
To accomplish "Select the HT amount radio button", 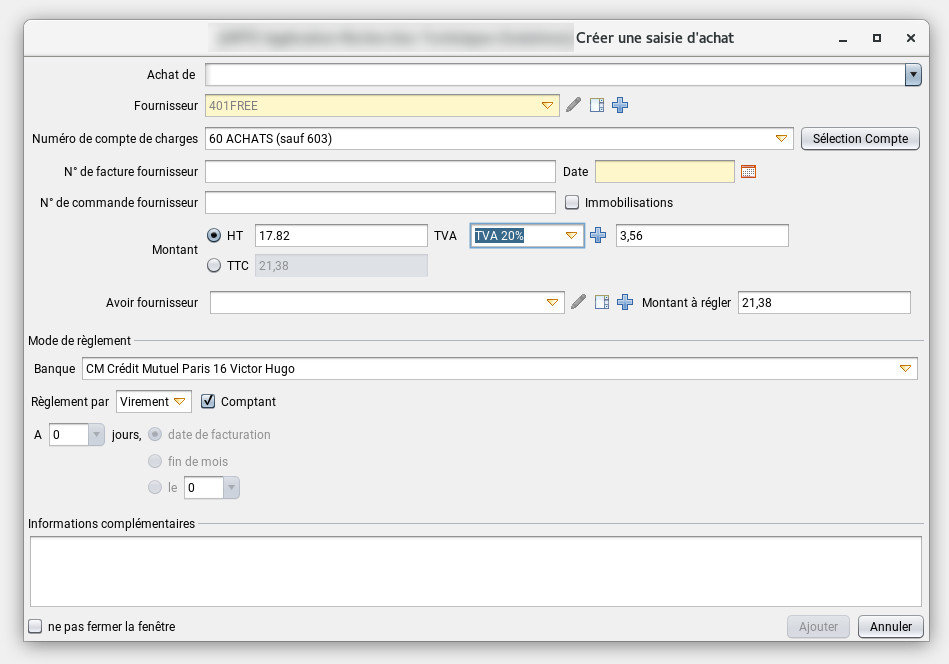I will tap(214, 236).
